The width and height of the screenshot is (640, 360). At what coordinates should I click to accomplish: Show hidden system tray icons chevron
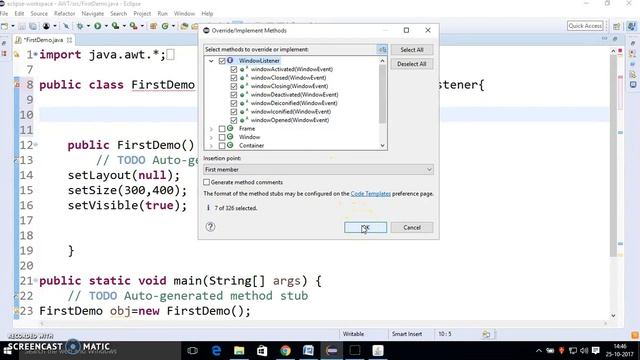point(539,351)
